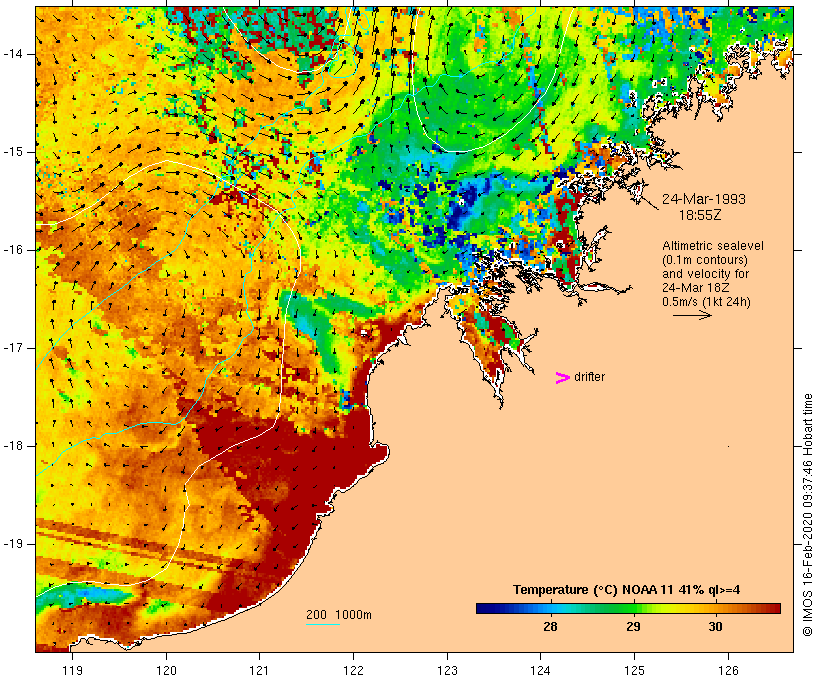Click the latitude label '-14'

13,54
